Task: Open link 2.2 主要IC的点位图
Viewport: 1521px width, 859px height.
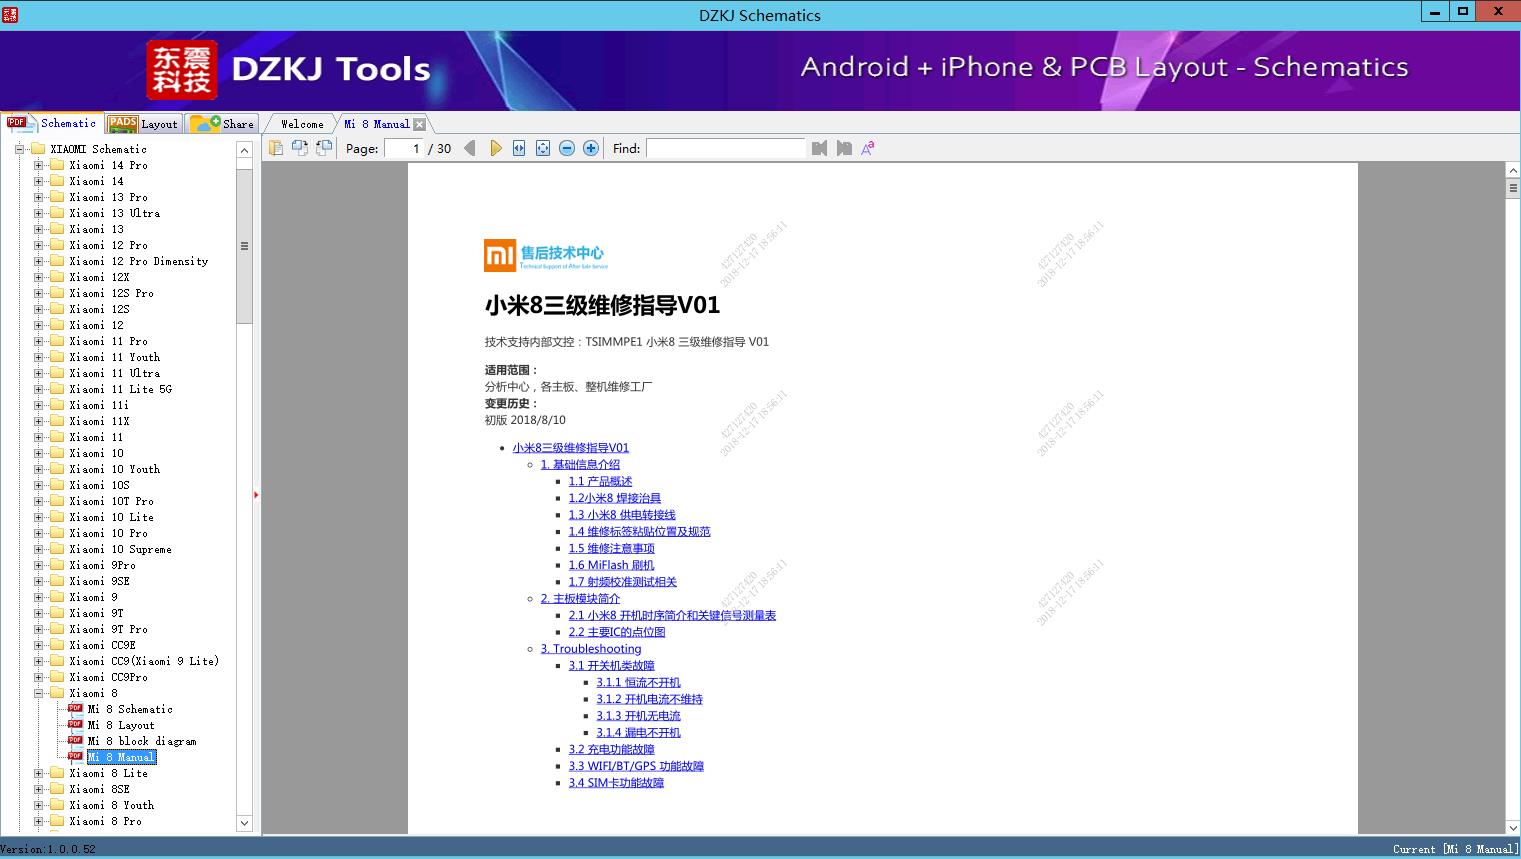Action: (x=617, y=632)
